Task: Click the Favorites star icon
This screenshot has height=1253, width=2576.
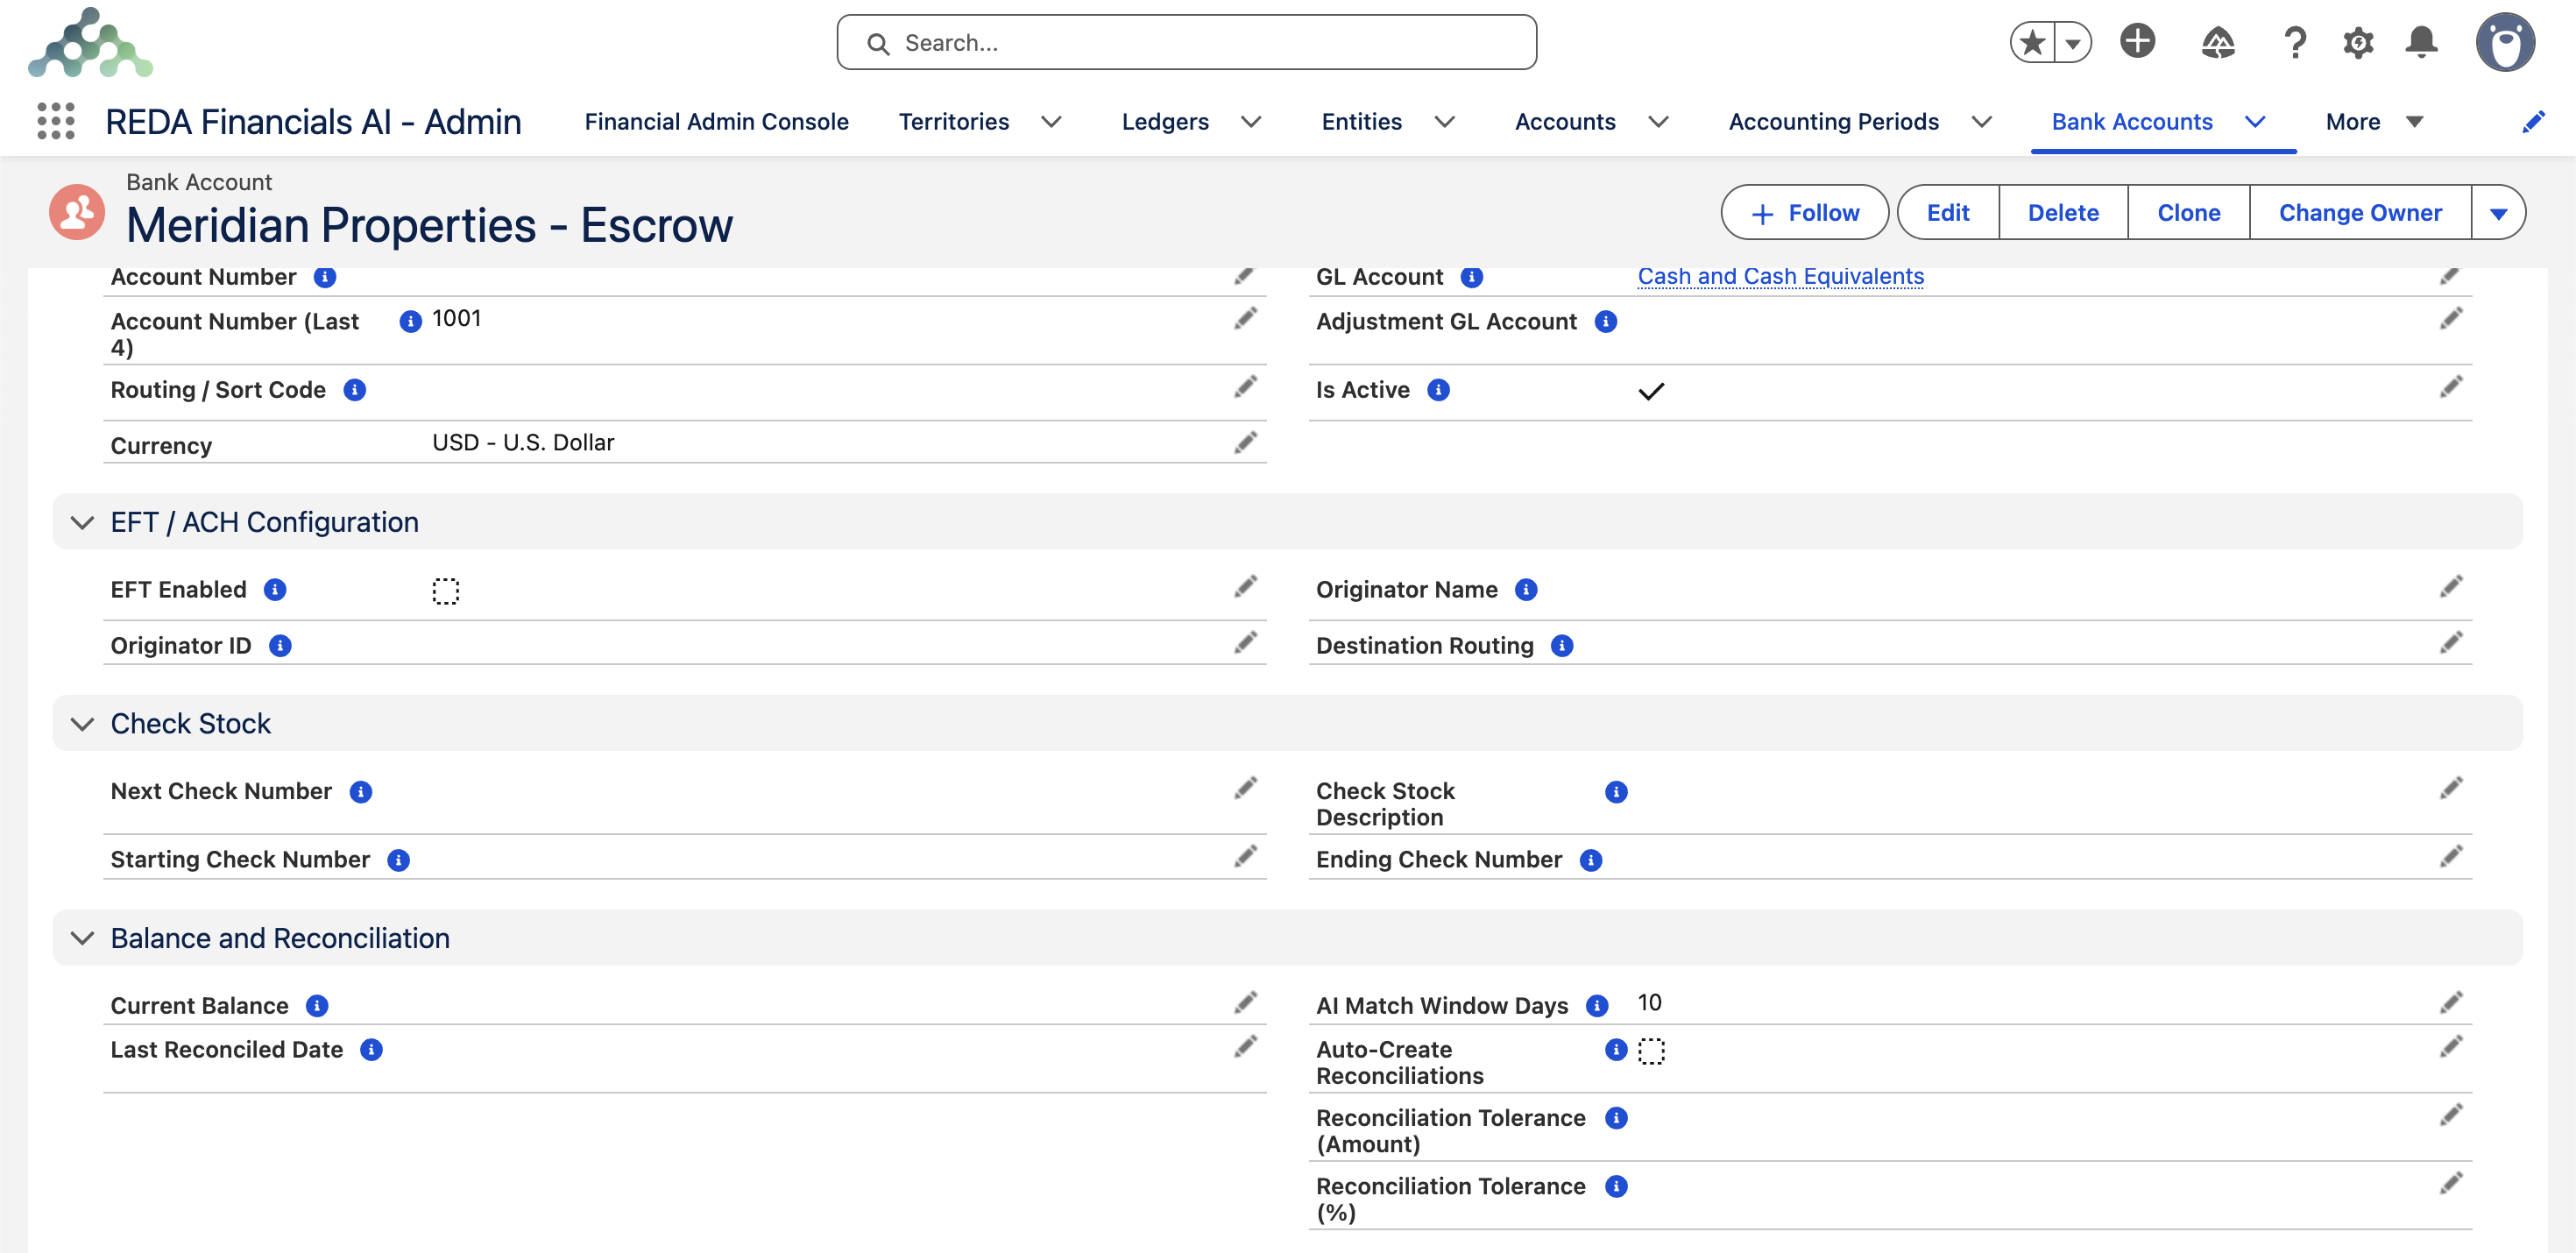Action: [2032, 43]
